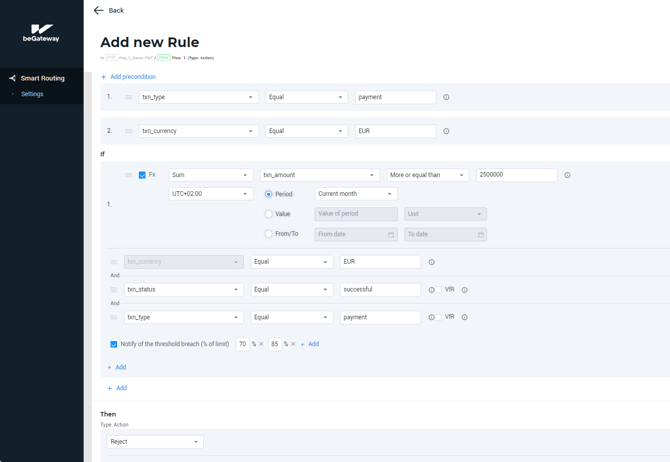Click info icon after VfR in txn_status row
670x462 pixels.
point(464,290)
